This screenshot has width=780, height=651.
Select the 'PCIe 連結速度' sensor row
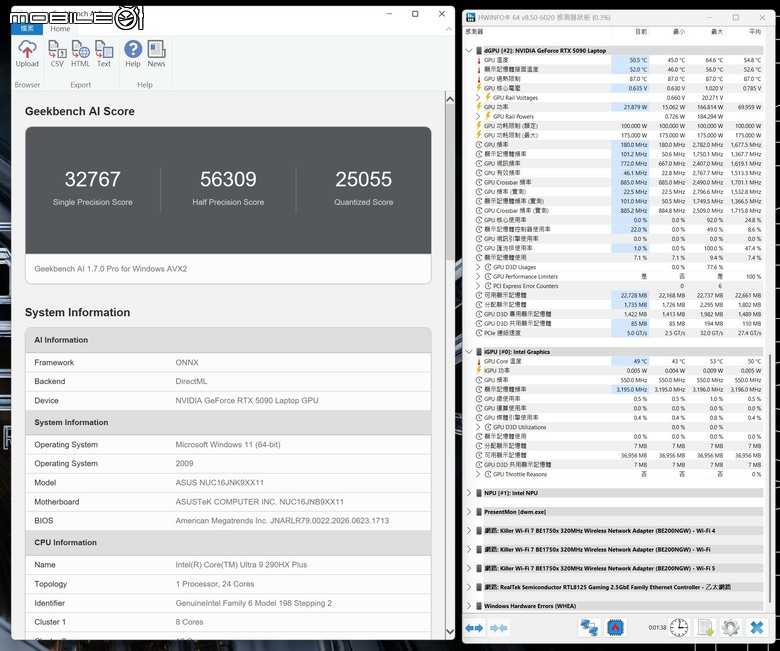click(x=619, y=333)
